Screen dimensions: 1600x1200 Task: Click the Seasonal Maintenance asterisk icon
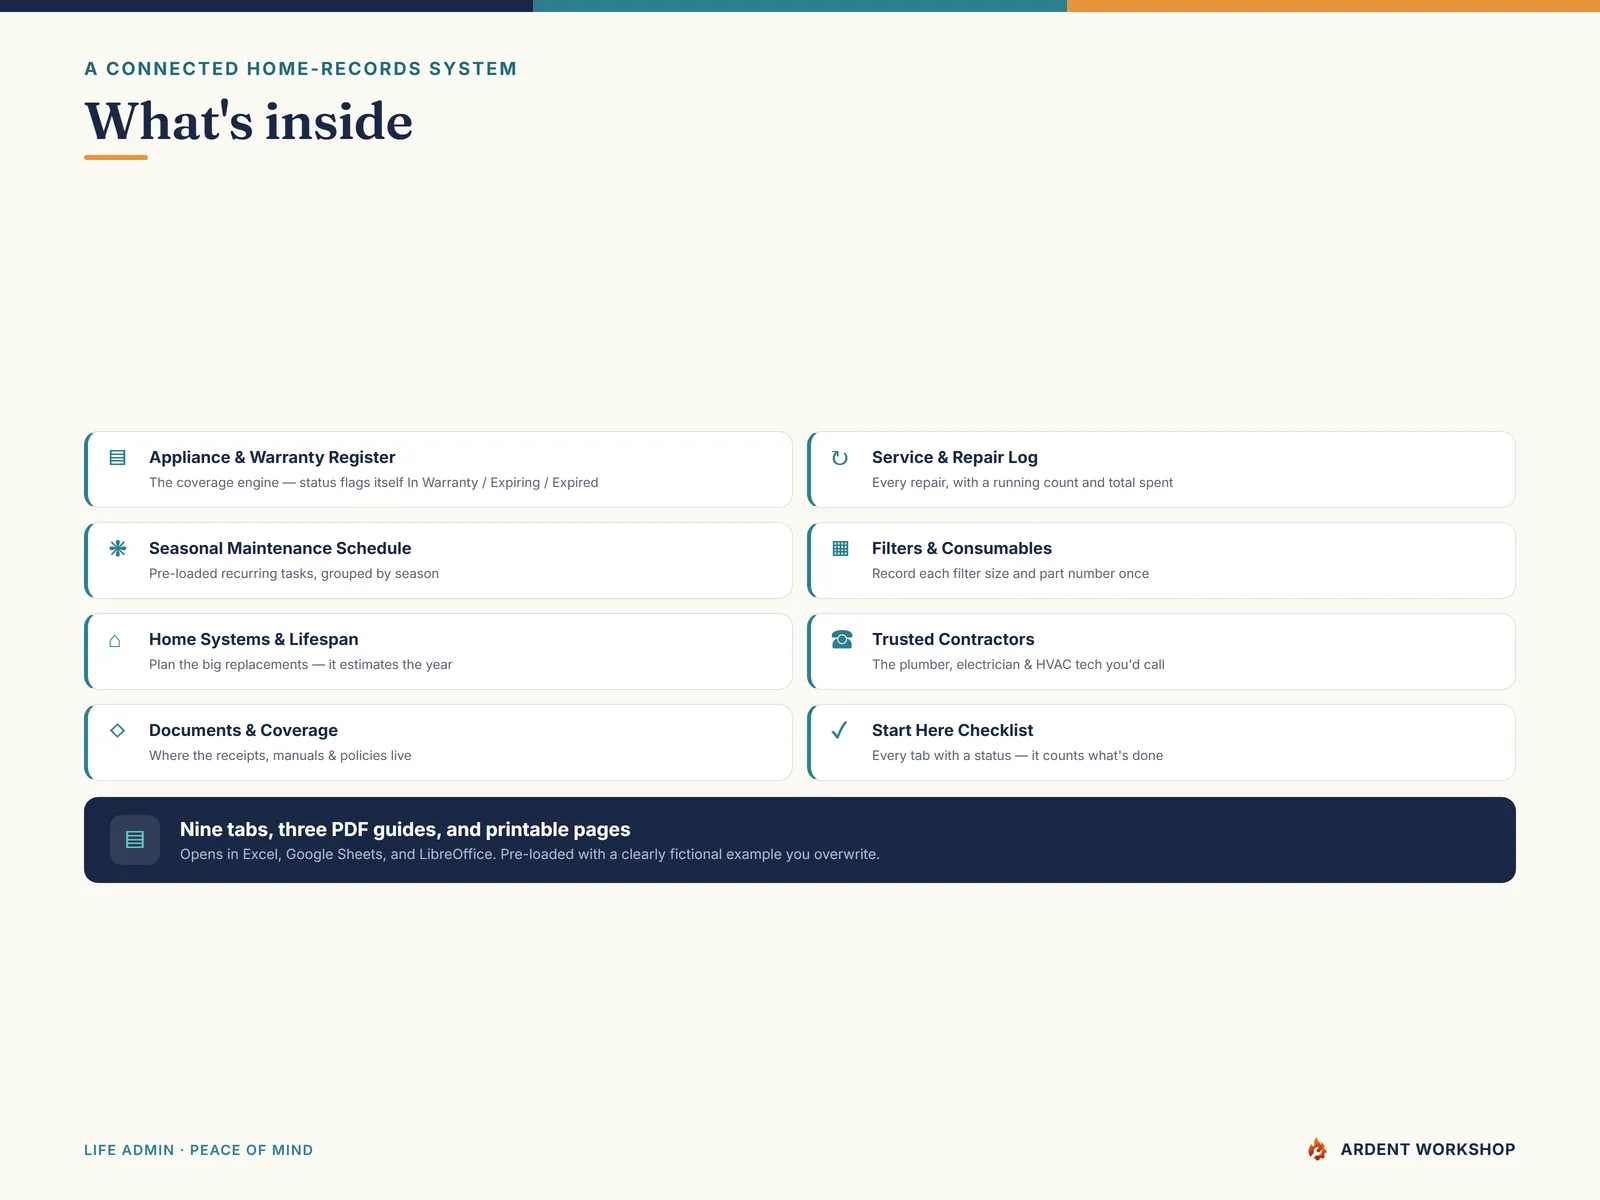[x=117, y=548]
